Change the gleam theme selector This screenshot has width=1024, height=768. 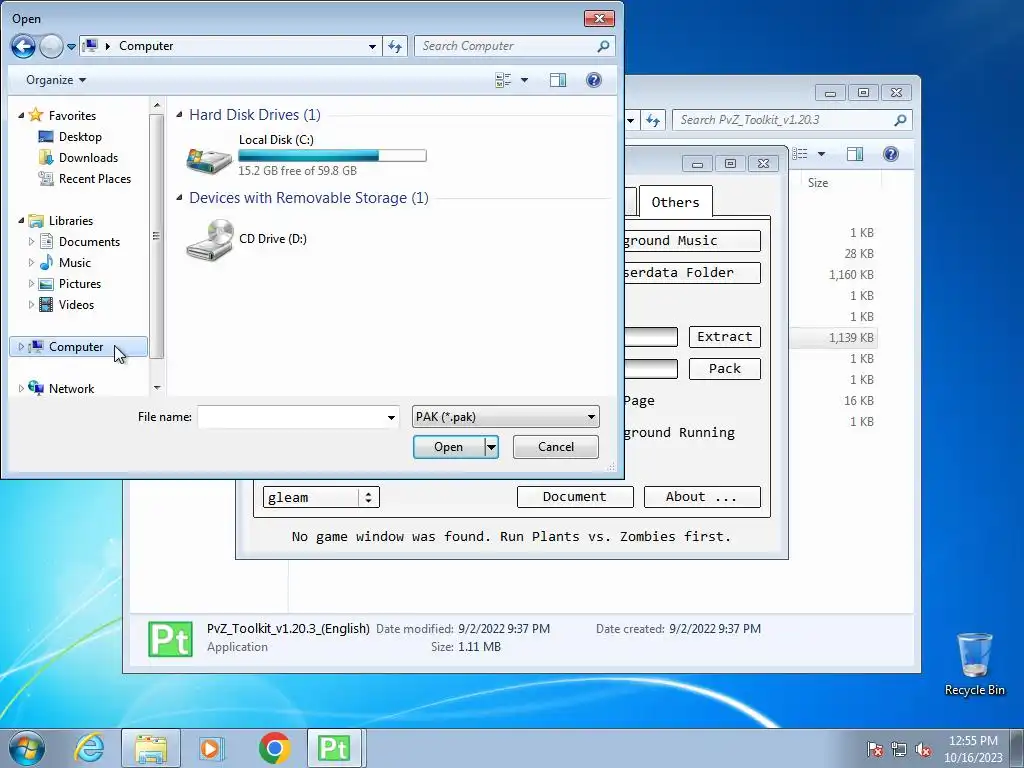[x=321, y=498]
